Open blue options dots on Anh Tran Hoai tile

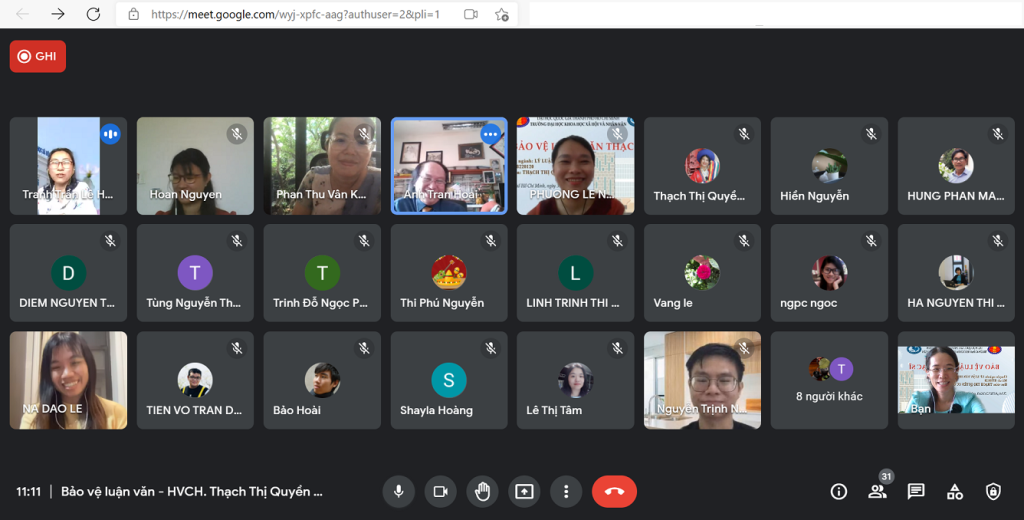click(490, 135)
